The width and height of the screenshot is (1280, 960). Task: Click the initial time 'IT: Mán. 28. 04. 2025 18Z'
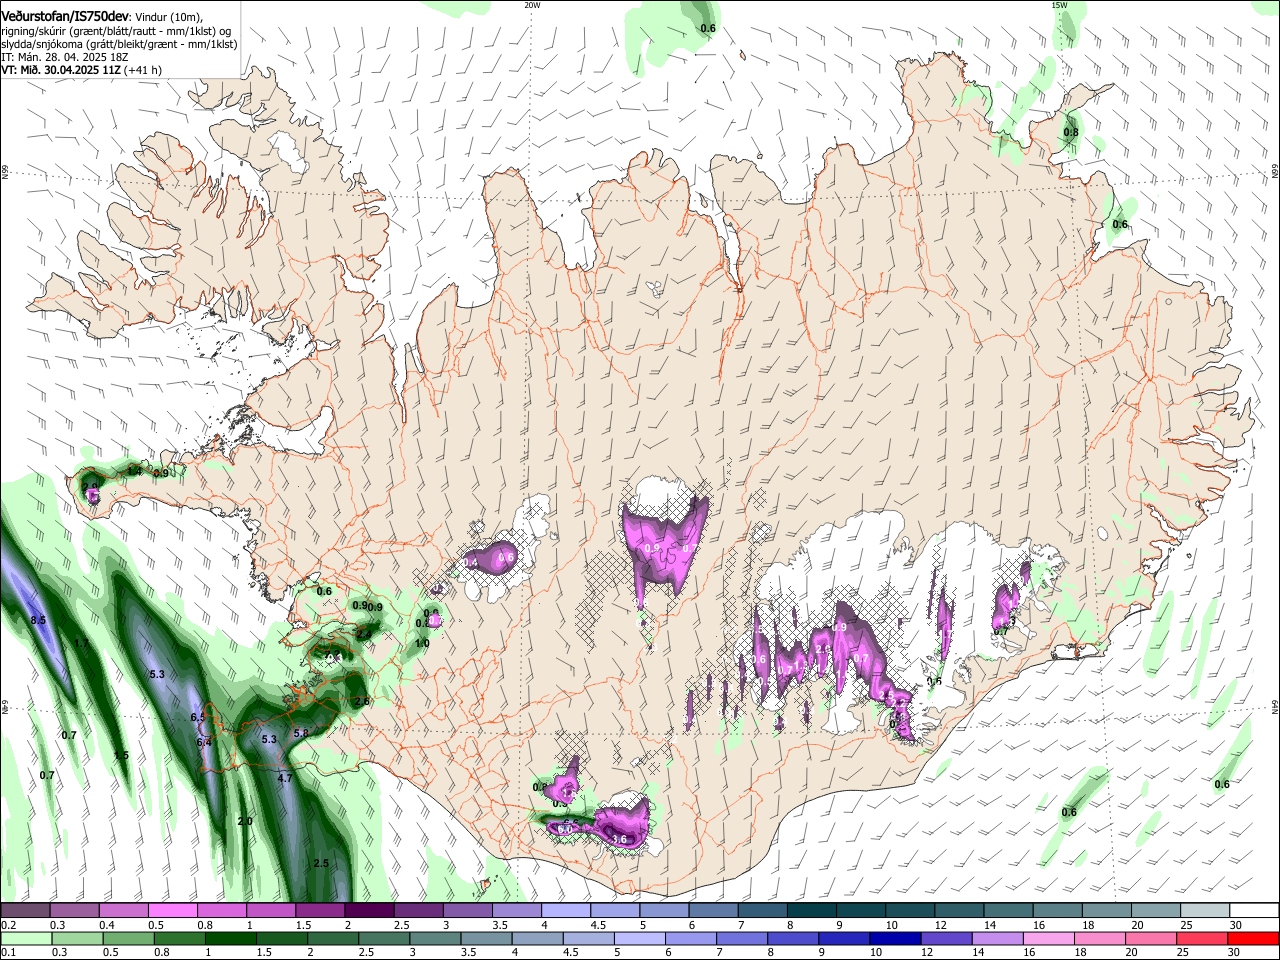pyautogui.click(x=65, y=57)
